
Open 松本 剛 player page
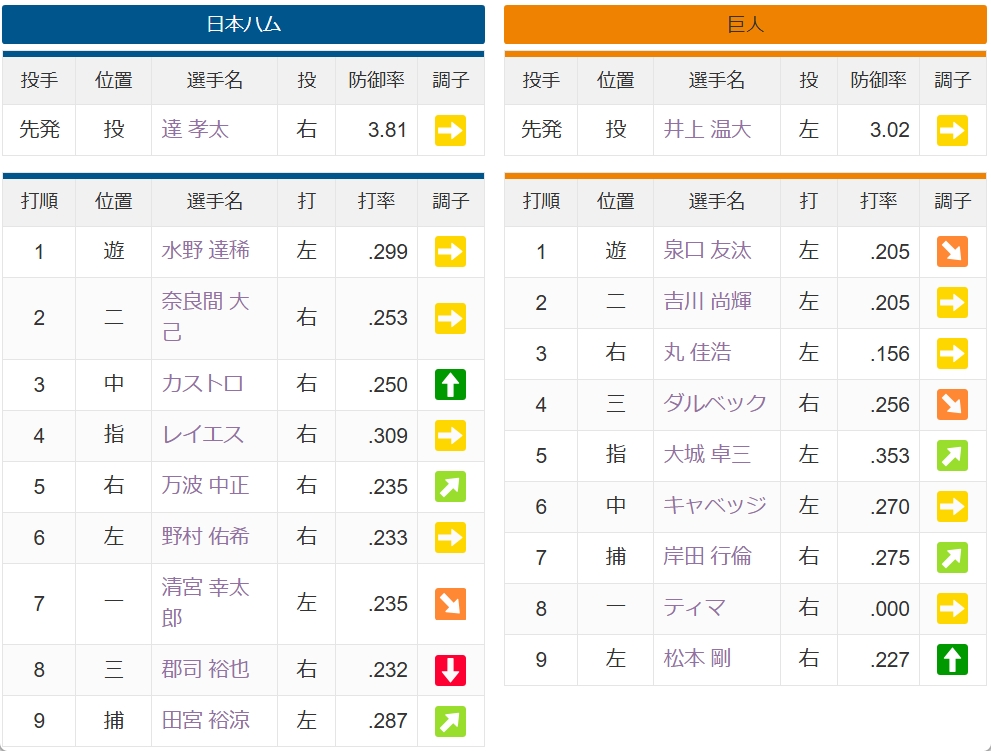tap(697, 659)
